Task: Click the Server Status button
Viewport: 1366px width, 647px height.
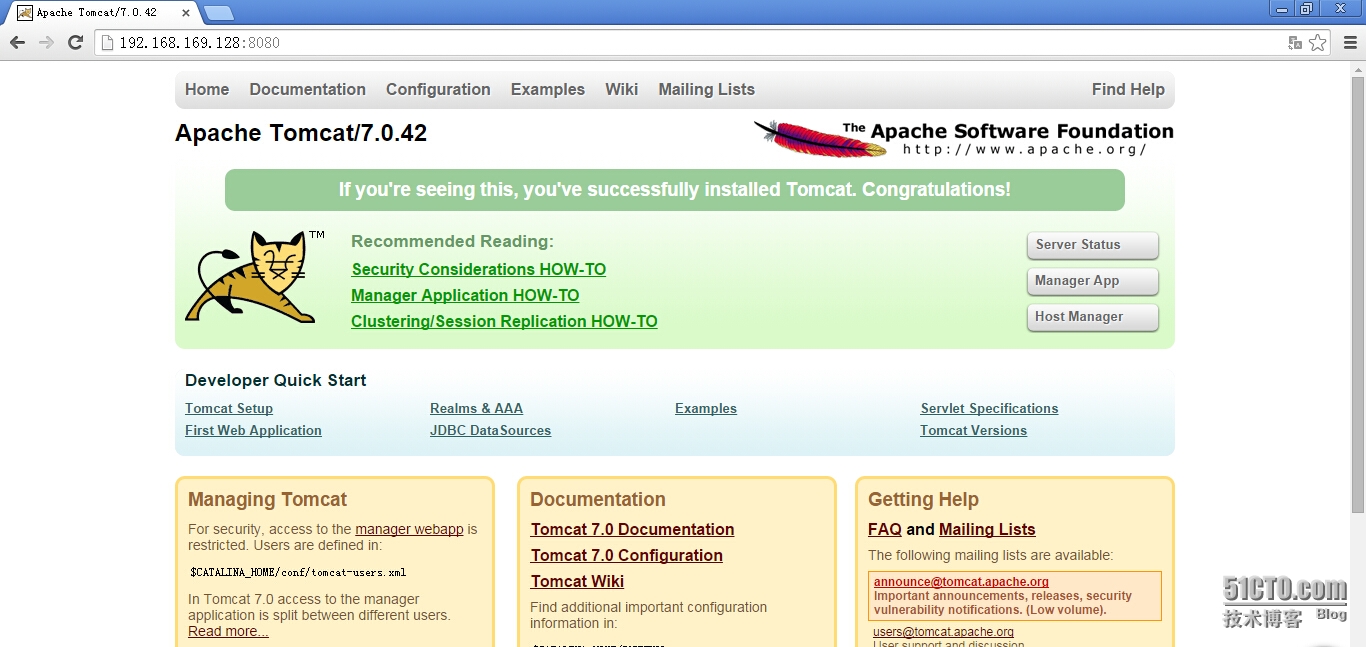Action: point(1092,245)
